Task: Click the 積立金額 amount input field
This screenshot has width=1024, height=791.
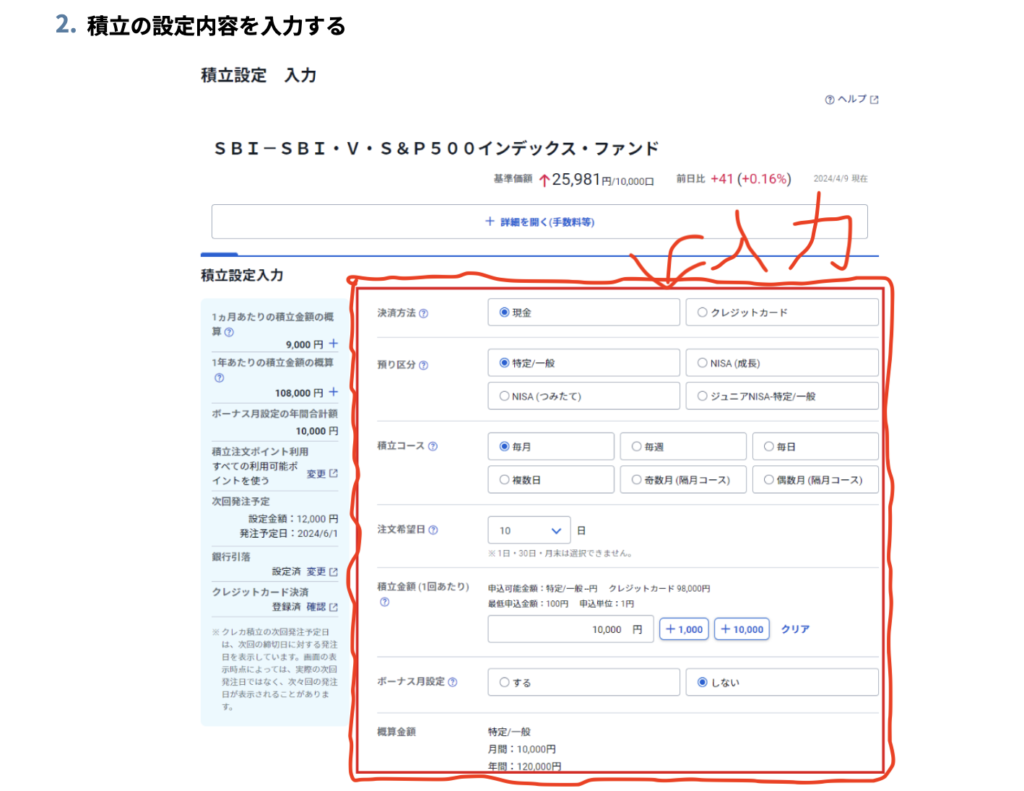Action: click(569, 629)
